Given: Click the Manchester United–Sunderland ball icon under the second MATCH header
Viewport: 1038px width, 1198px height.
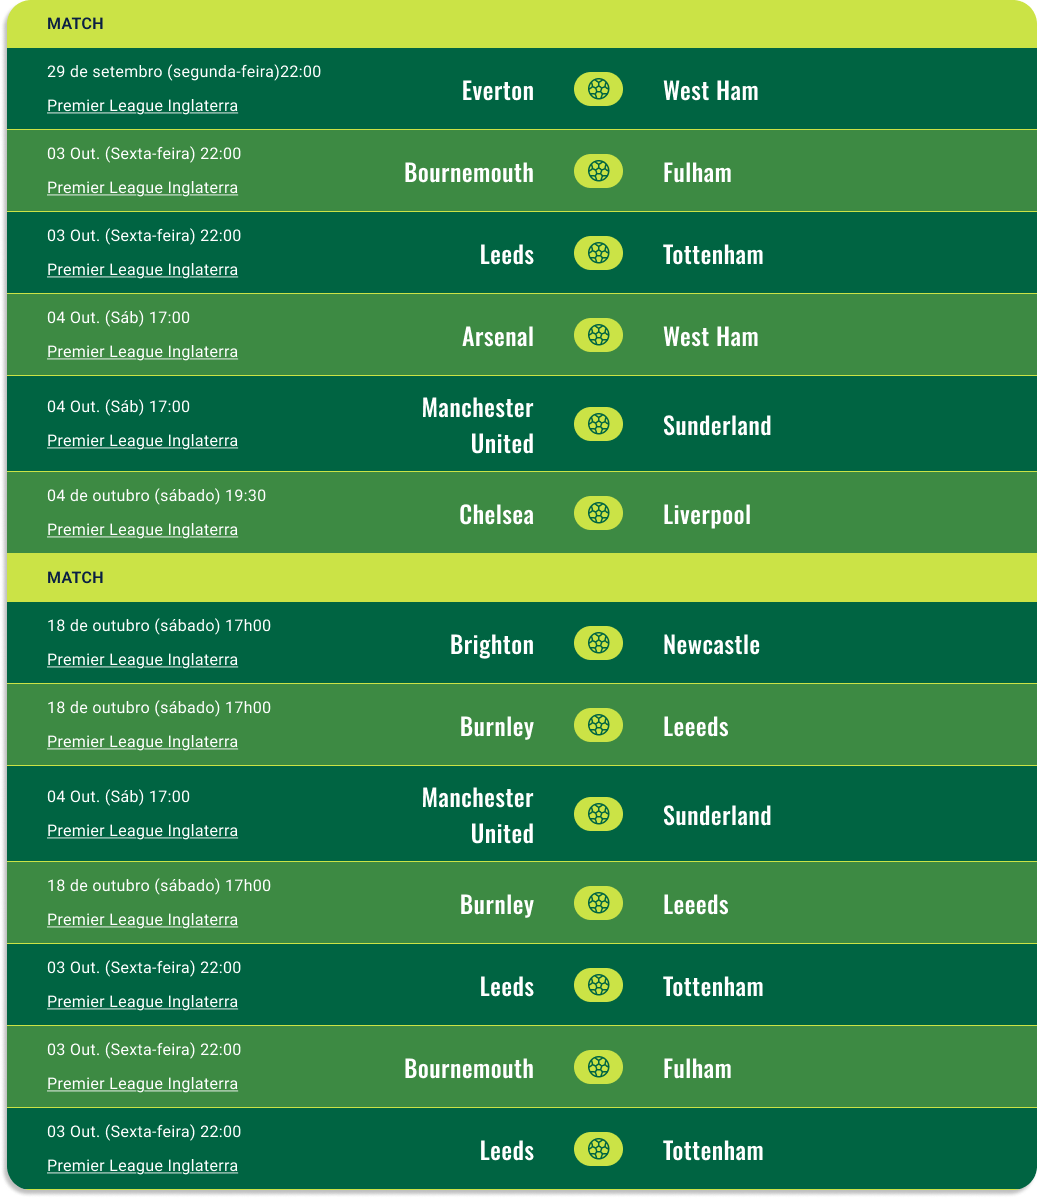Looking at the screenshot, I should pos(598,814).
